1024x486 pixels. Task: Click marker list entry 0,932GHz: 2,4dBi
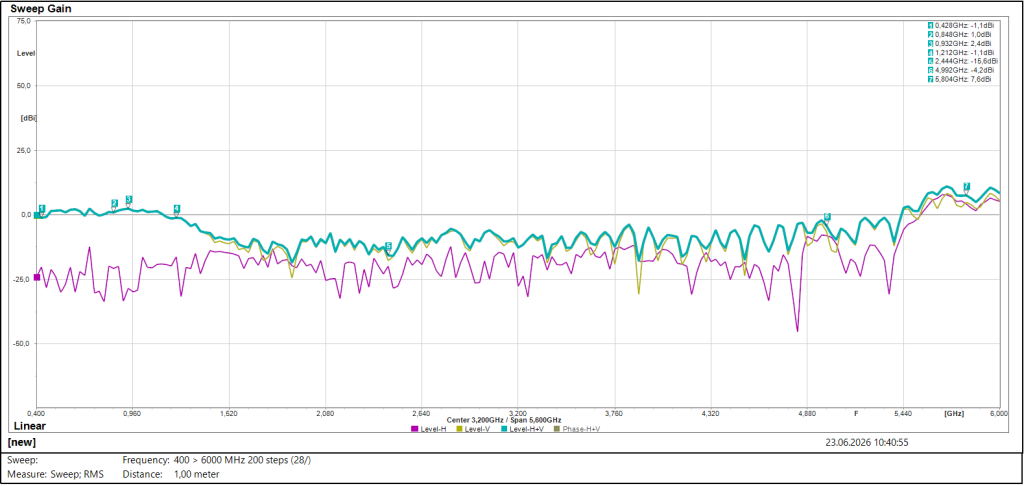[x=960, y=43]
